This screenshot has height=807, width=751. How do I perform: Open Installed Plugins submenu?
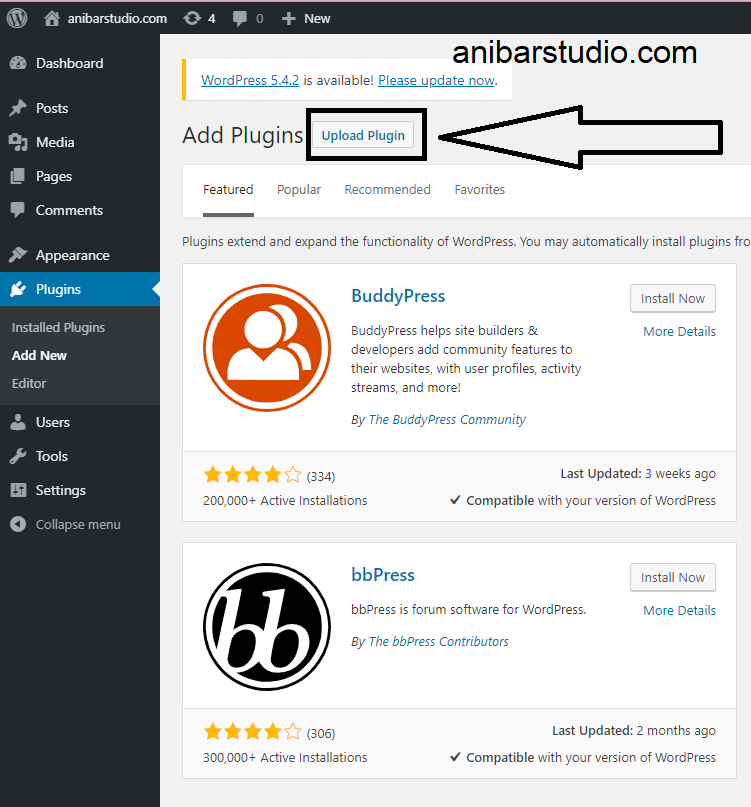tap(58, 327)
